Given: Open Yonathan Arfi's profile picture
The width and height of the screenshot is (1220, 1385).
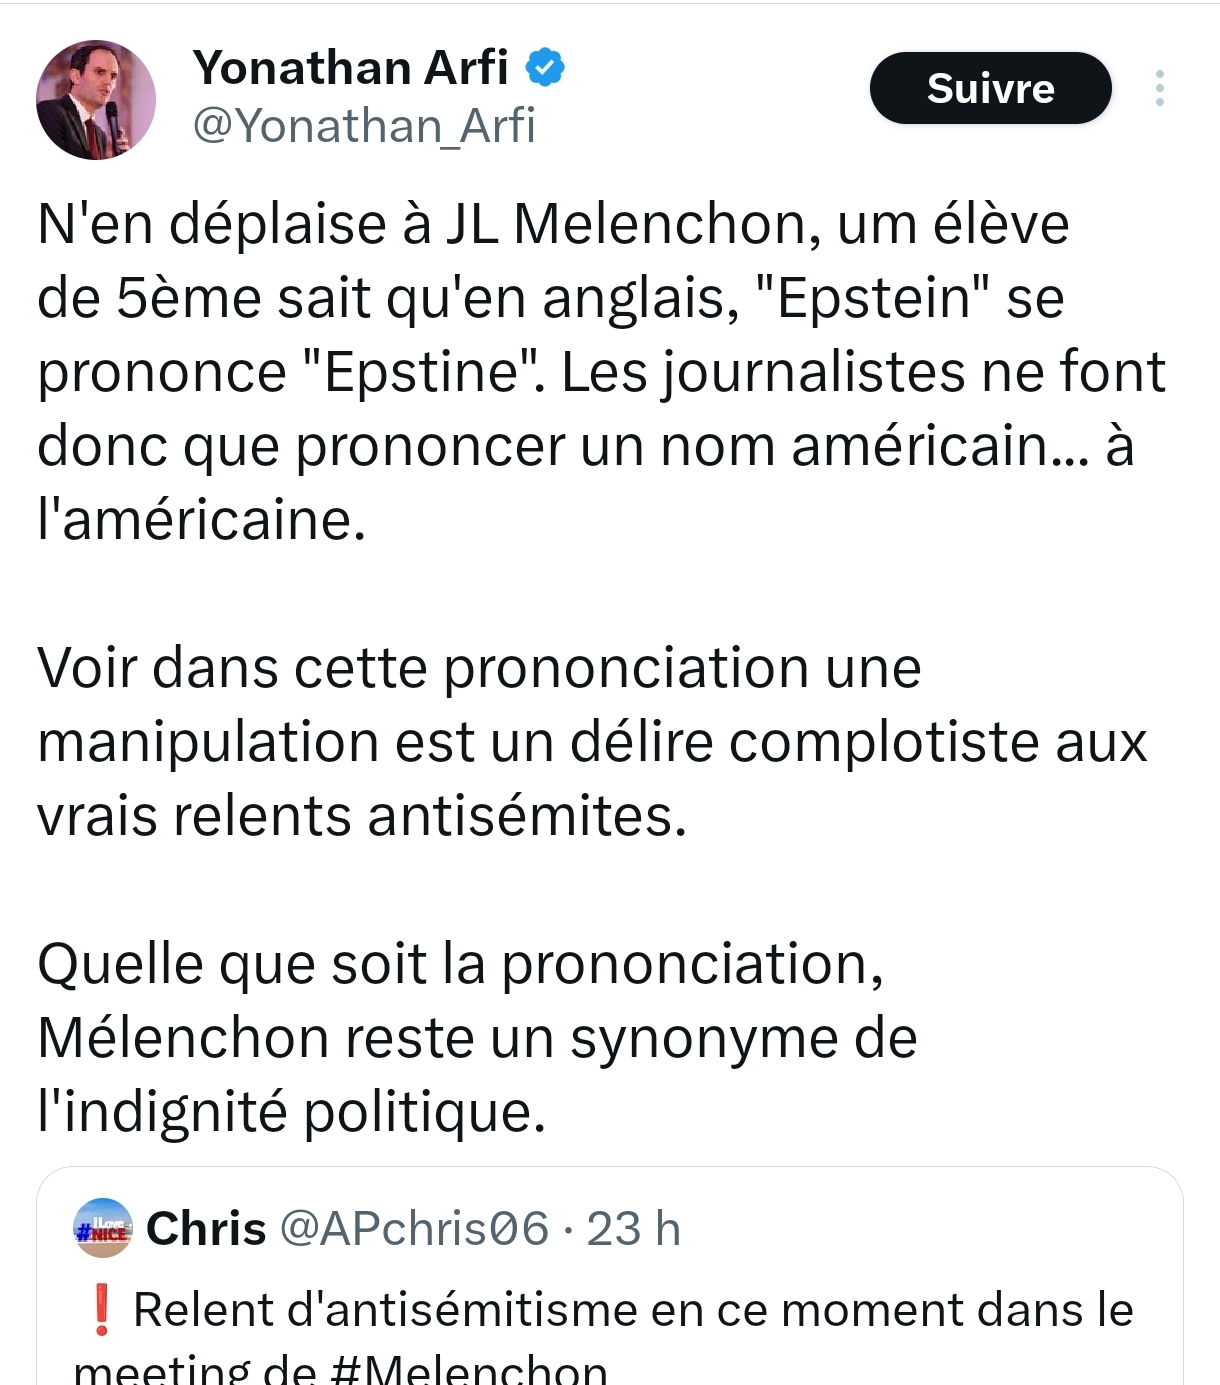Looking at the screenshot, I should click(x=96, y=99).
